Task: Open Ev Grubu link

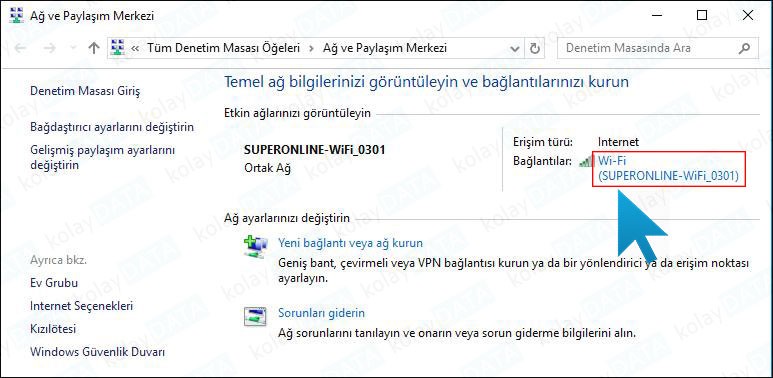Action: coord(54,283)
